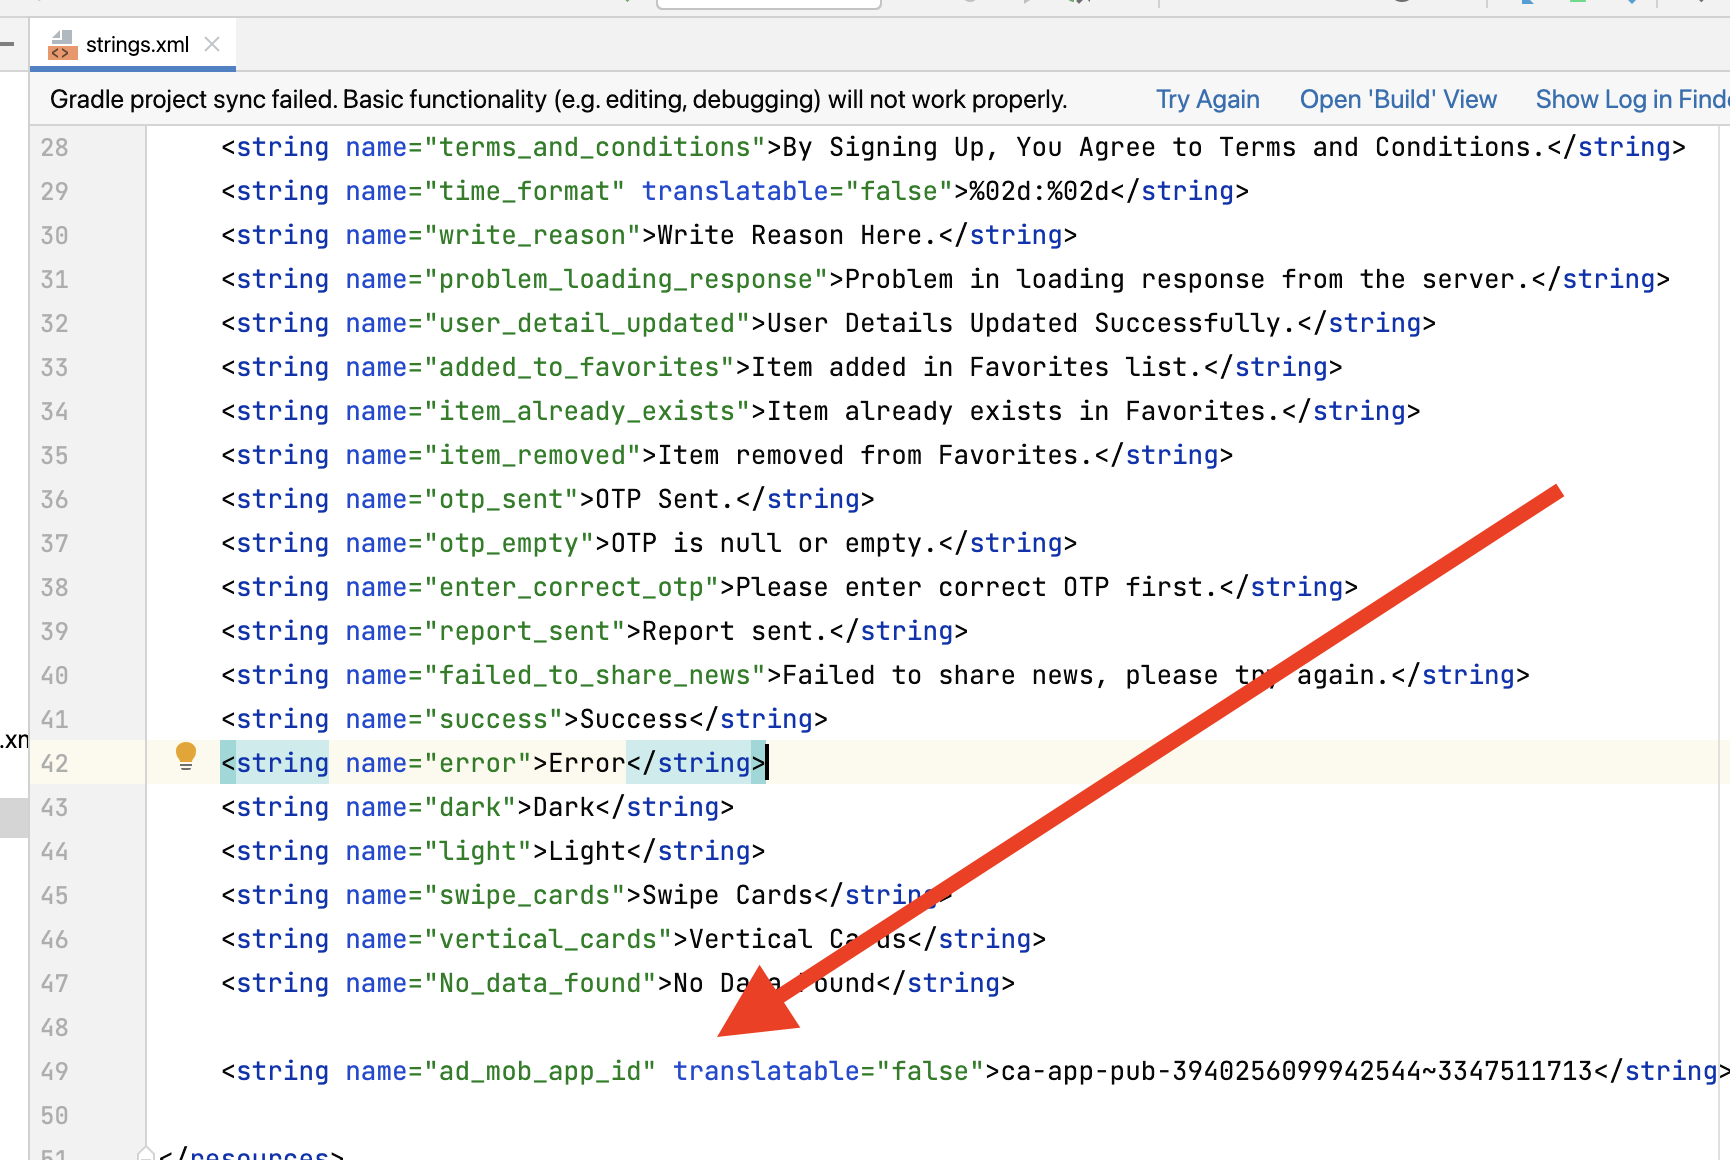Open the 'Build' View link
The image size is (1730, 1160).
(1397, 100)
